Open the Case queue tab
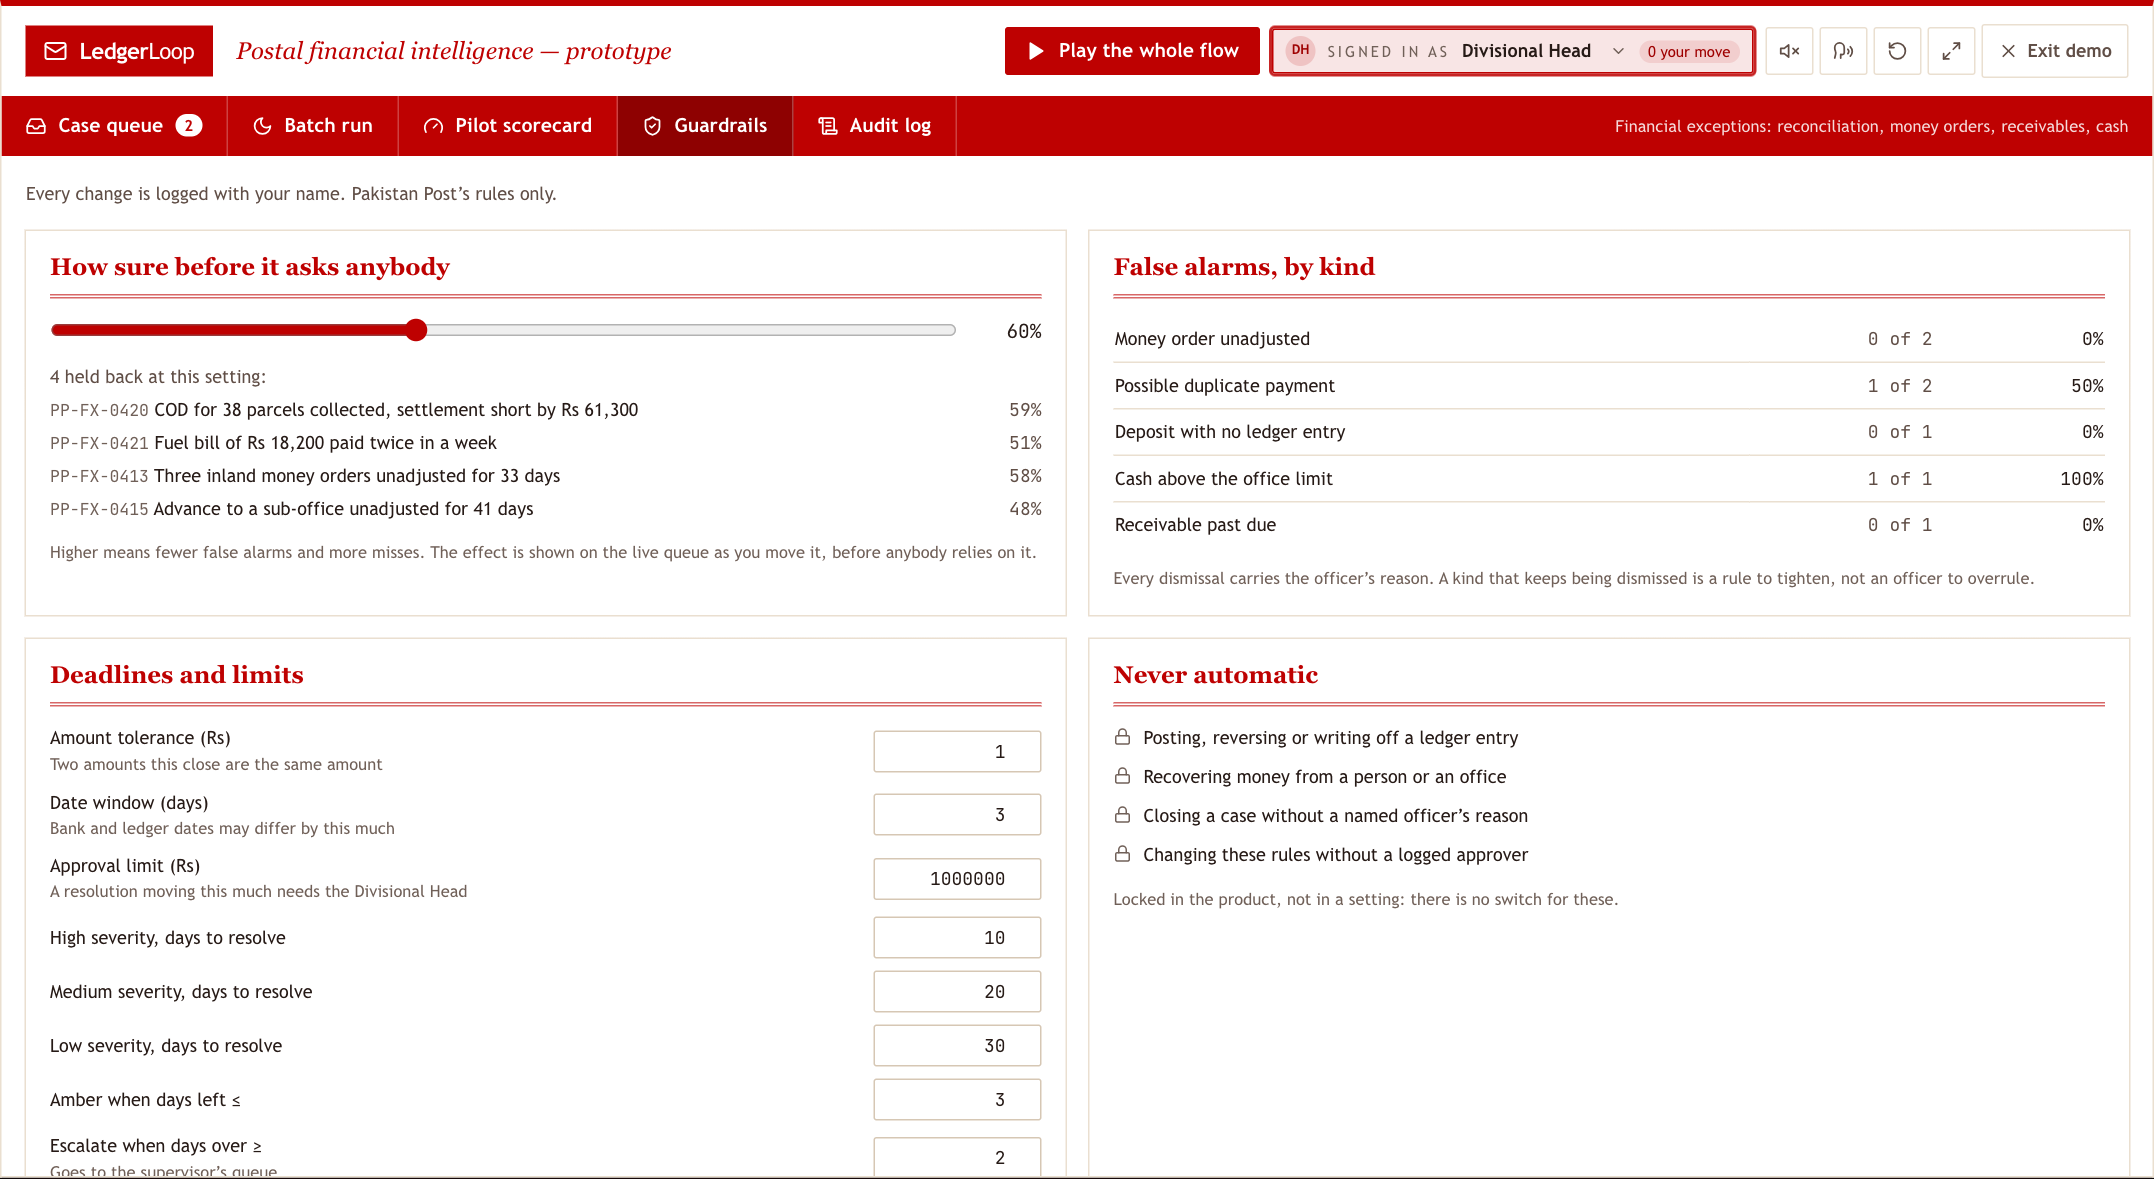 click(x=114, y=125)
